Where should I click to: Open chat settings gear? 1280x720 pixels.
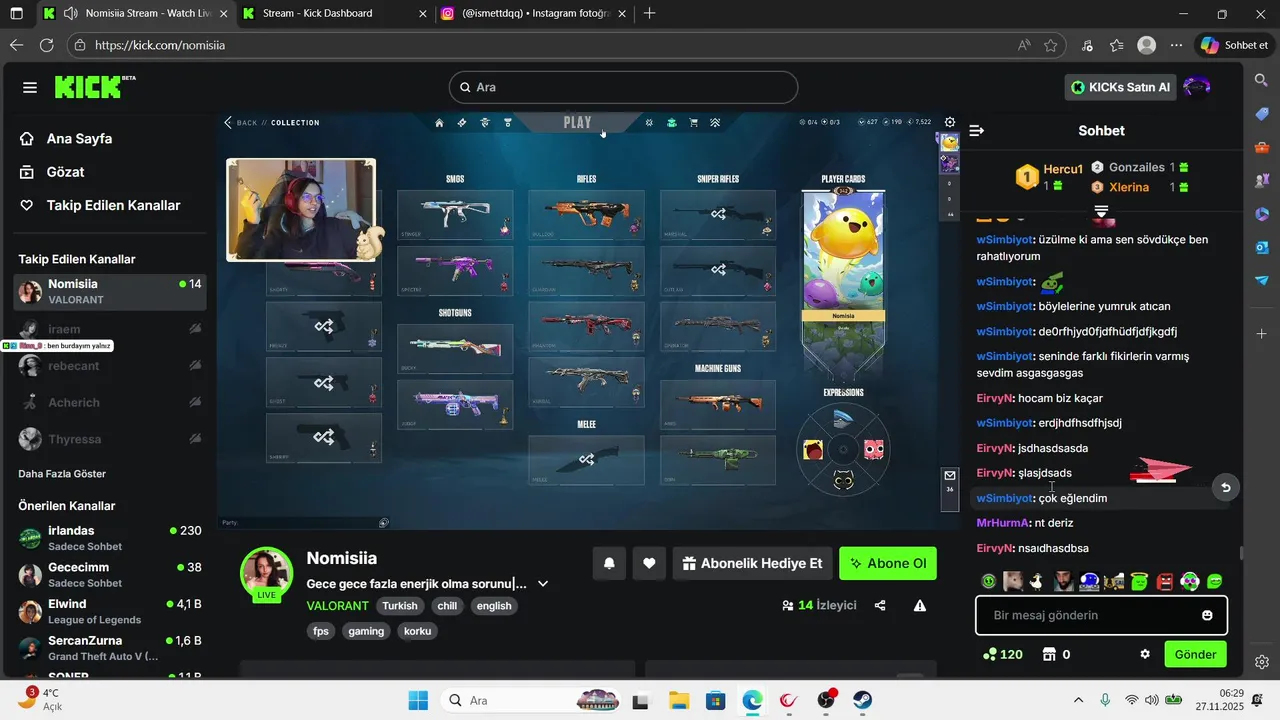click(x=1145, y=654)
